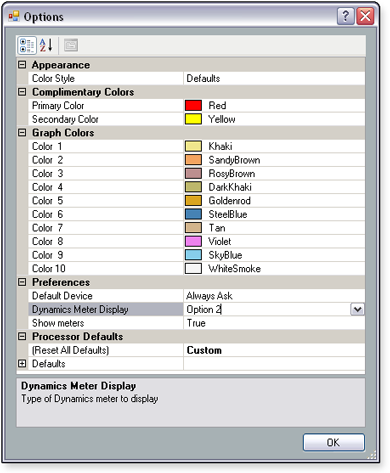Select the SteelBlue swatch for Color 6

193,214
